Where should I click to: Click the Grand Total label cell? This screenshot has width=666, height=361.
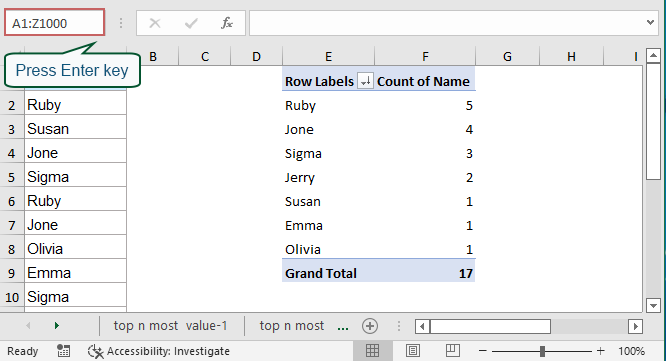coord(328,273)
